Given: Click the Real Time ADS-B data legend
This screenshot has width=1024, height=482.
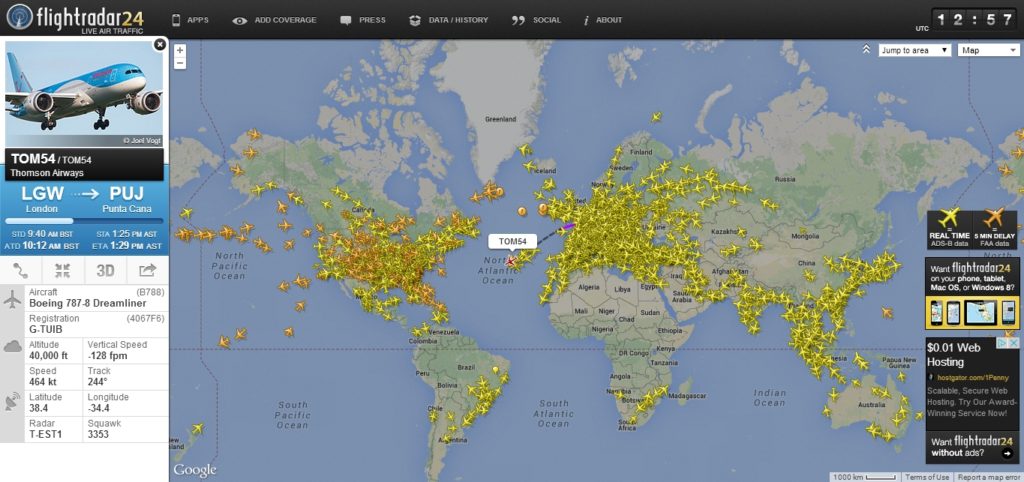Looking at the screenshot, I should 950,229.
